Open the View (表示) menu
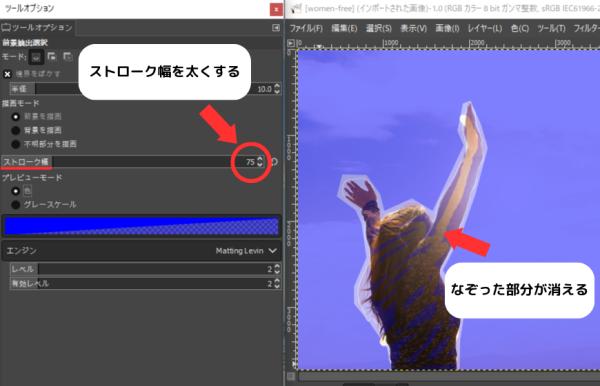This screenshot has height=386, width=600. pos(413,28)
